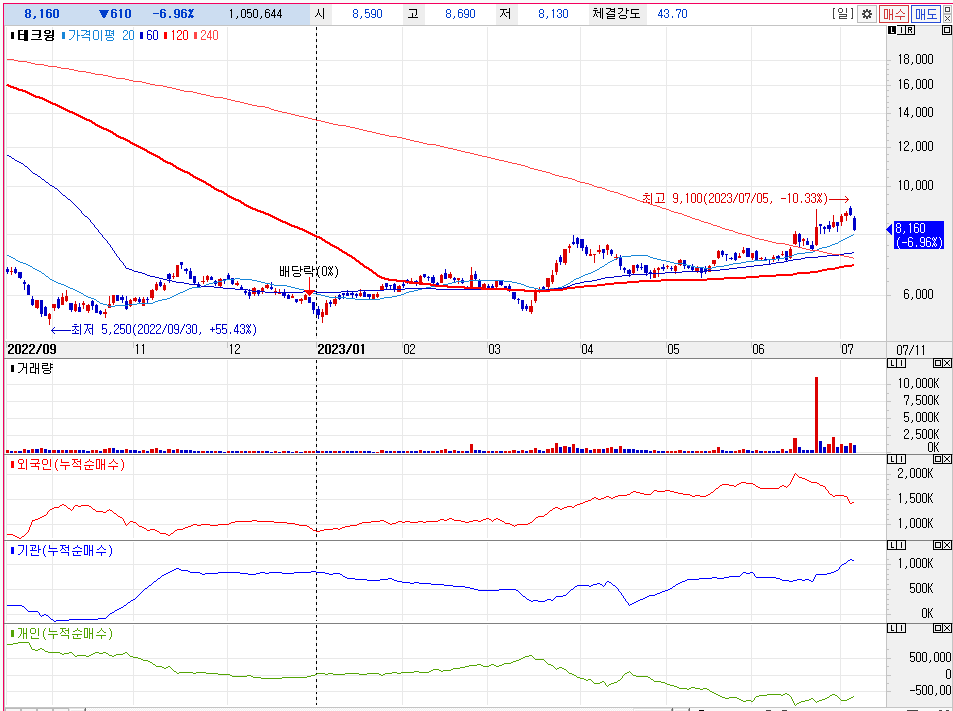Click the 개인(누적순매수) indicator label
Viewport: 953px width, 711px height.
point(65,633)
